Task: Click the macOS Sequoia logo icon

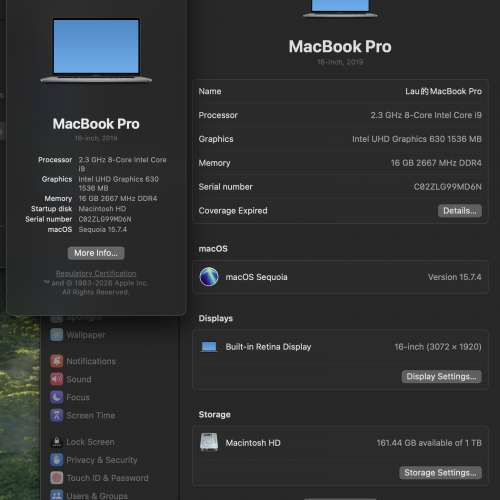Action: click(x=209, y=277)
